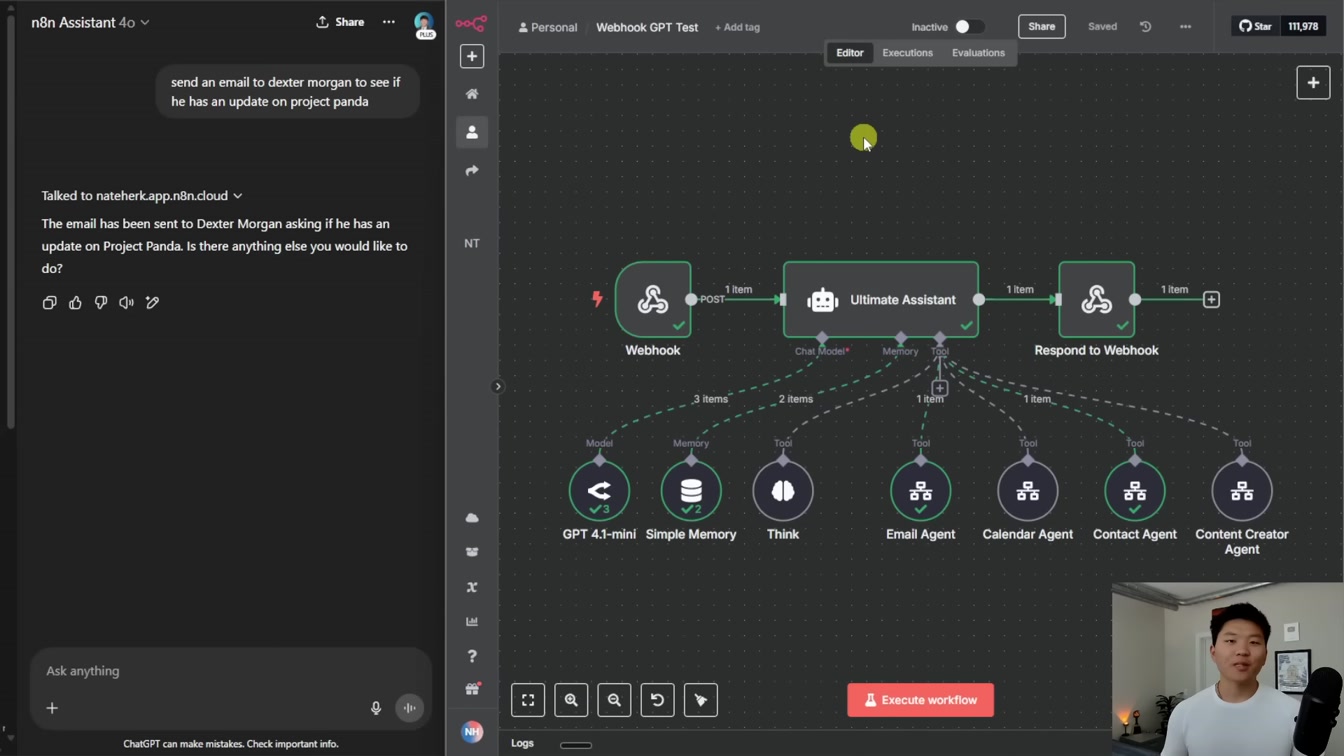Add node after Respond to Webhook

pyautogui.click(x=1211, y=299)
